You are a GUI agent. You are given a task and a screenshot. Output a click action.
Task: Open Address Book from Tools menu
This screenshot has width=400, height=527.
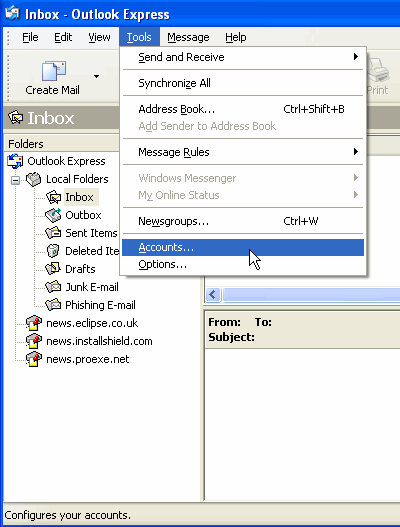(x=243, y=109)
